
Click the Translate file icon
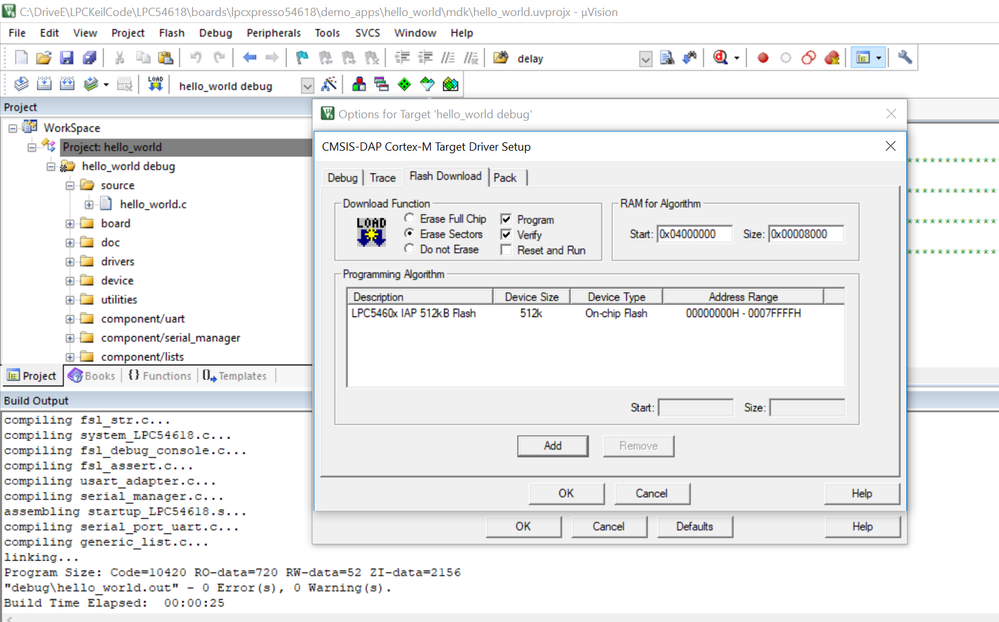pos(21,84)
